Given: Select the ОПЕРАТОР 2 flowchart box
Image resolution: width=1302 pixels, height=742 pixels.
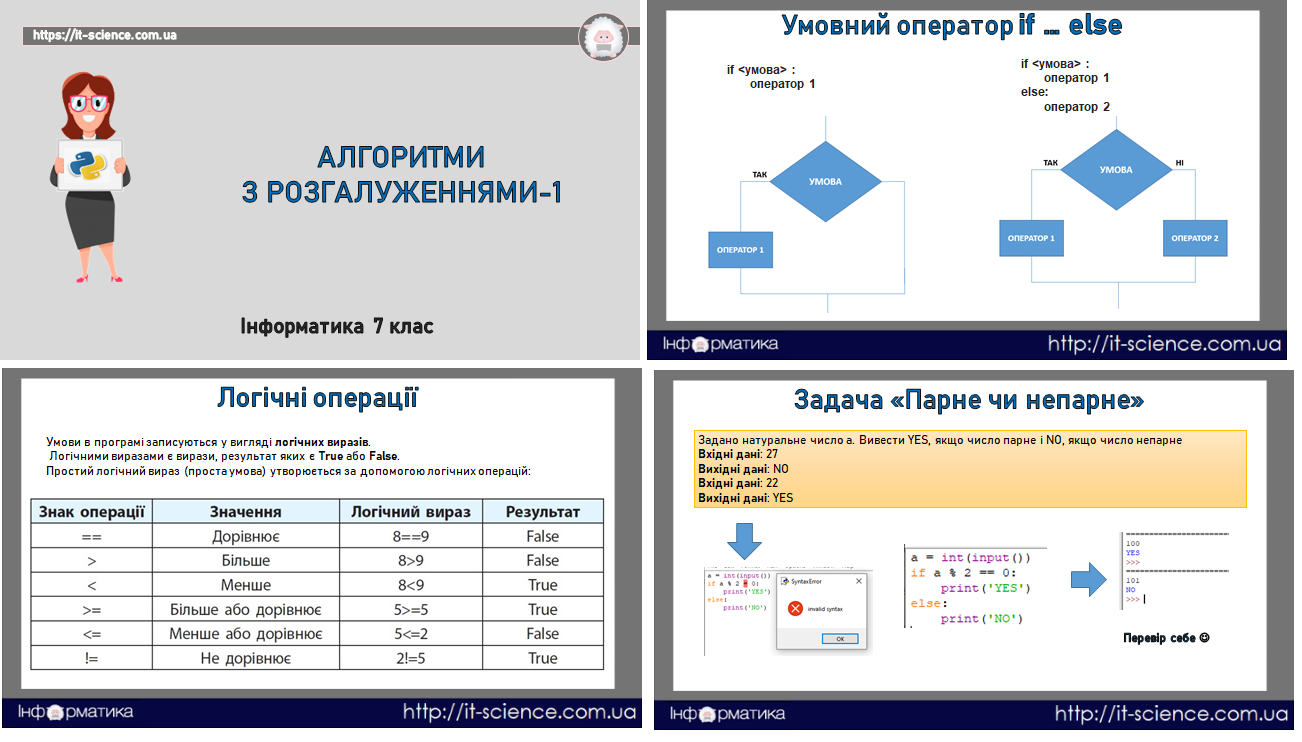Looking at the screenshot, I should [x=1194, y=238].
